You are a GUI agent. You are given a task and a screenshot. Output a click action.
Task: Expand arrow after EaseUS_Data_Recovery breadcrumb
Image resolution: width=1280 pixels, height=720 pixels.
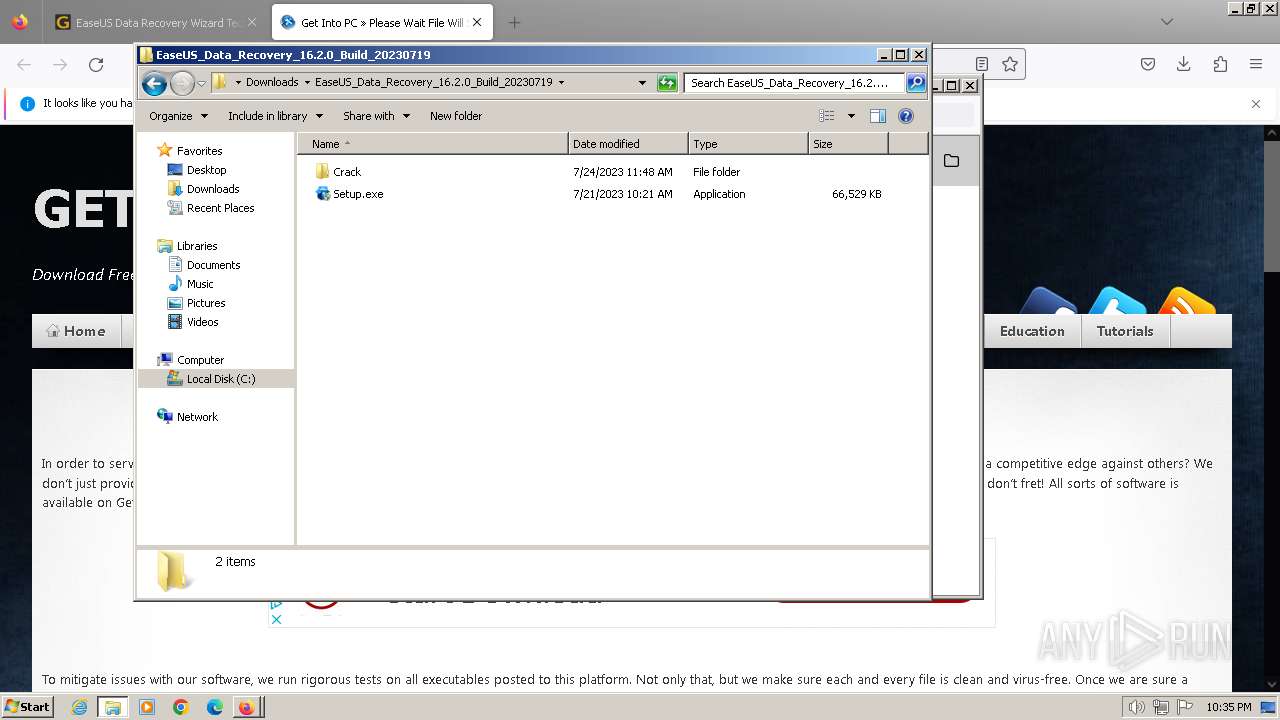pos(561,82)
